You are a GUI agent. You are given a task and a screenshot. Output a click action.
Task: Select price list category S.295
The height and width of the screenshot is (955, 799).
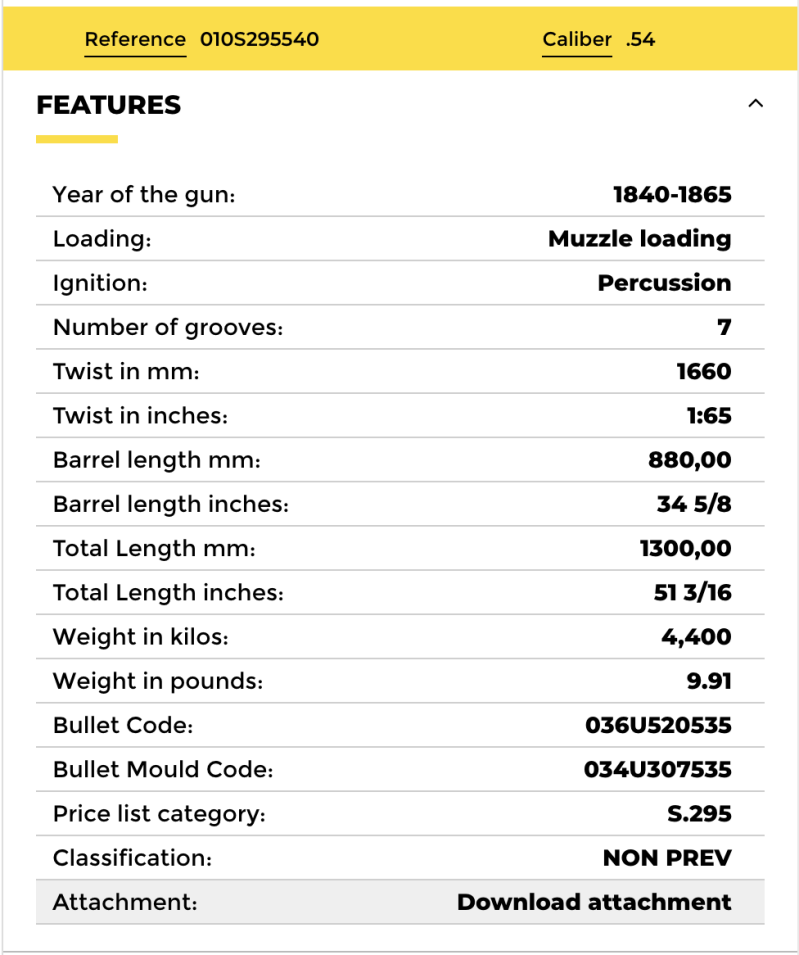point(699,814)
